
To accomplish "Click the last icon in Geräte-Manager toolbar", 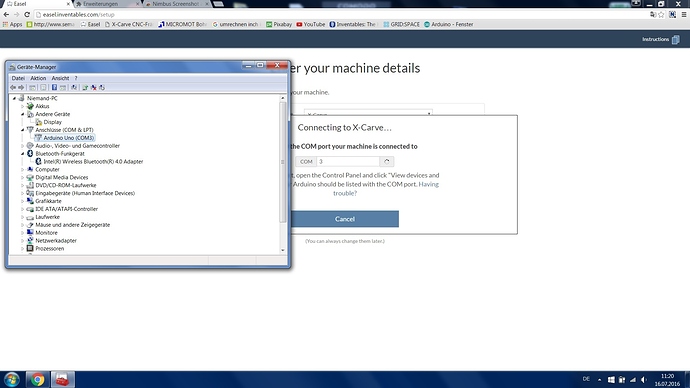I will click(x=102, y=88).
